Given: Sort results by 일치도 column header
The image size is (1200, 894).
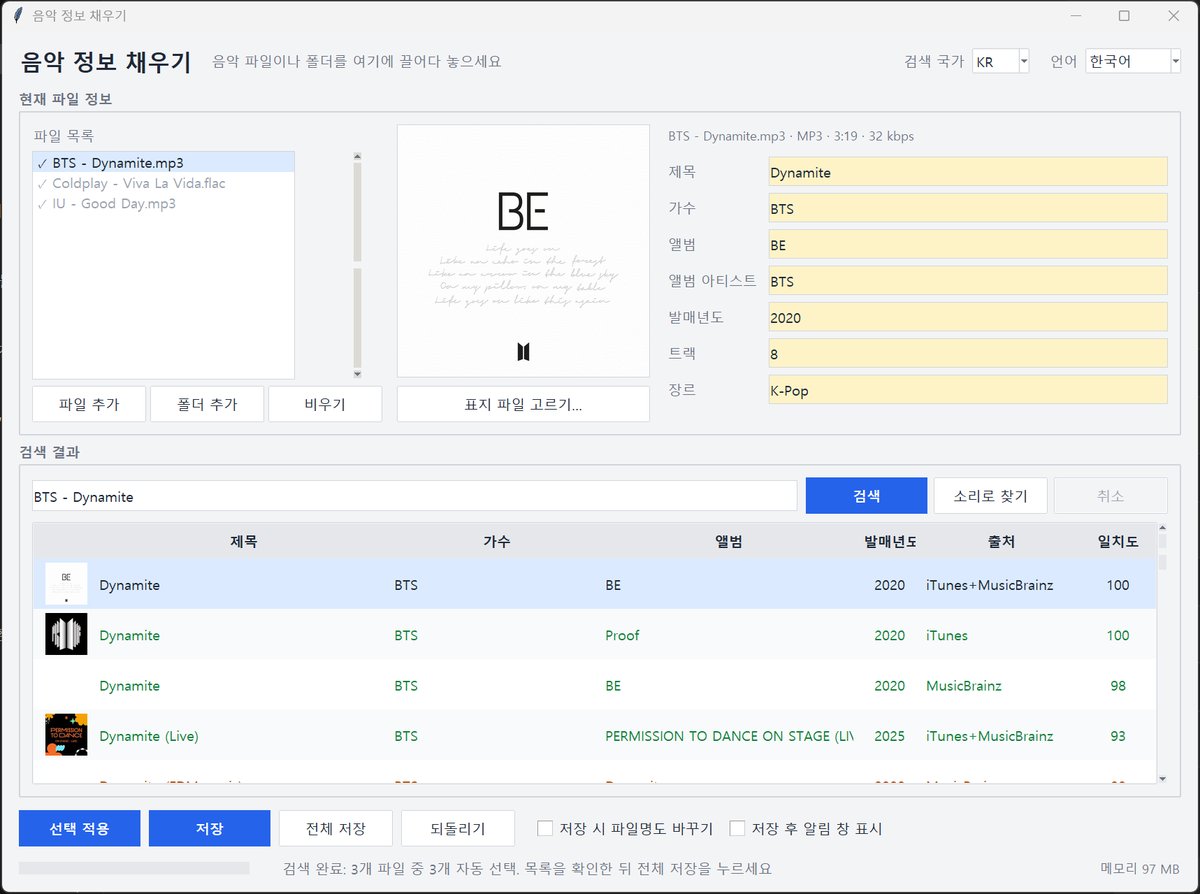Looking at the screenshot, I should 1118,541.
